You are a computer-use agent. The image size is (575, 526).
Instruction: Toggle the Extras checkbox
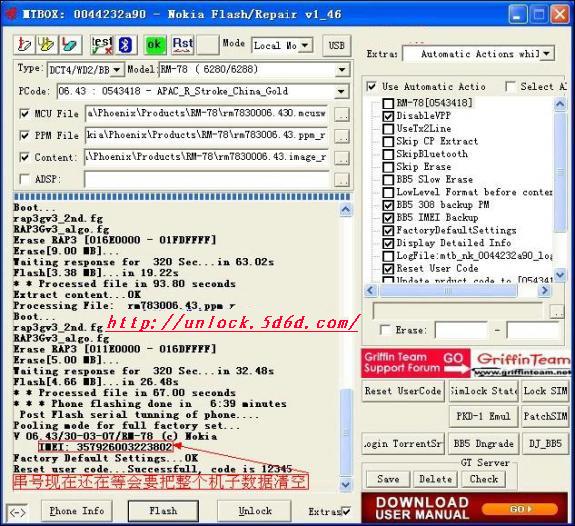(346, 511)
